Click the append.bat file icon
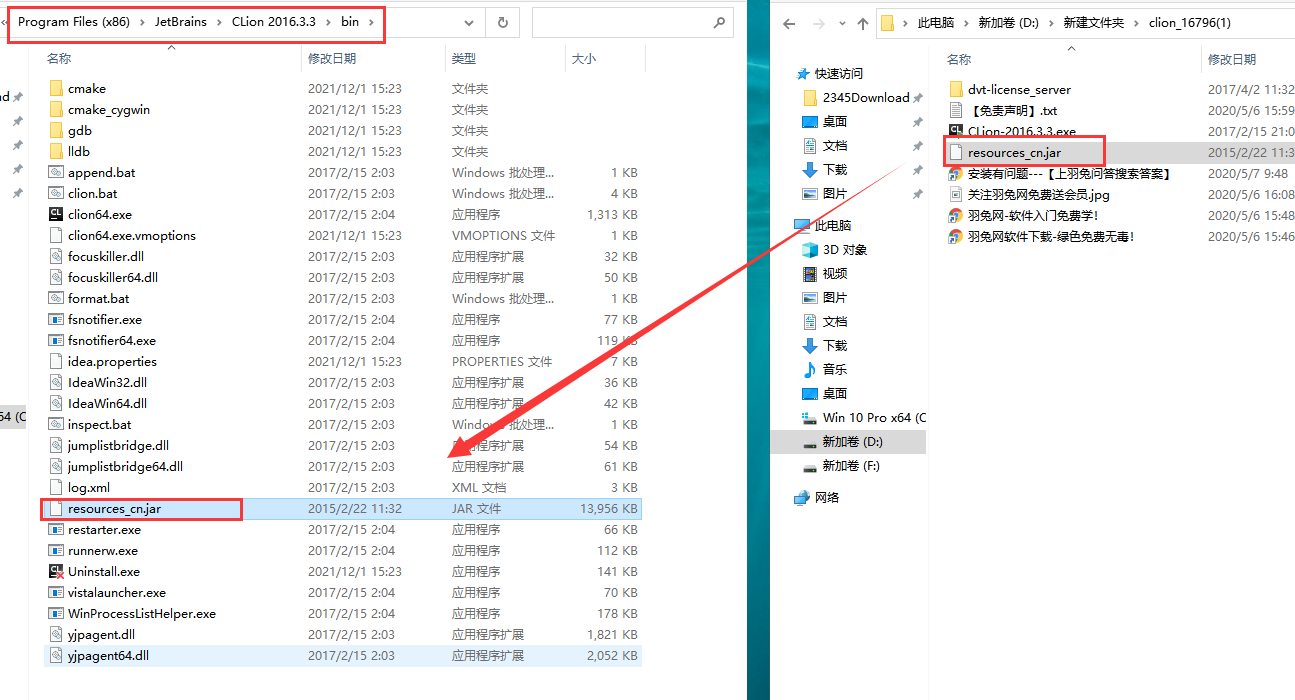Screen dimensions: 1295x700 [56, 173]
